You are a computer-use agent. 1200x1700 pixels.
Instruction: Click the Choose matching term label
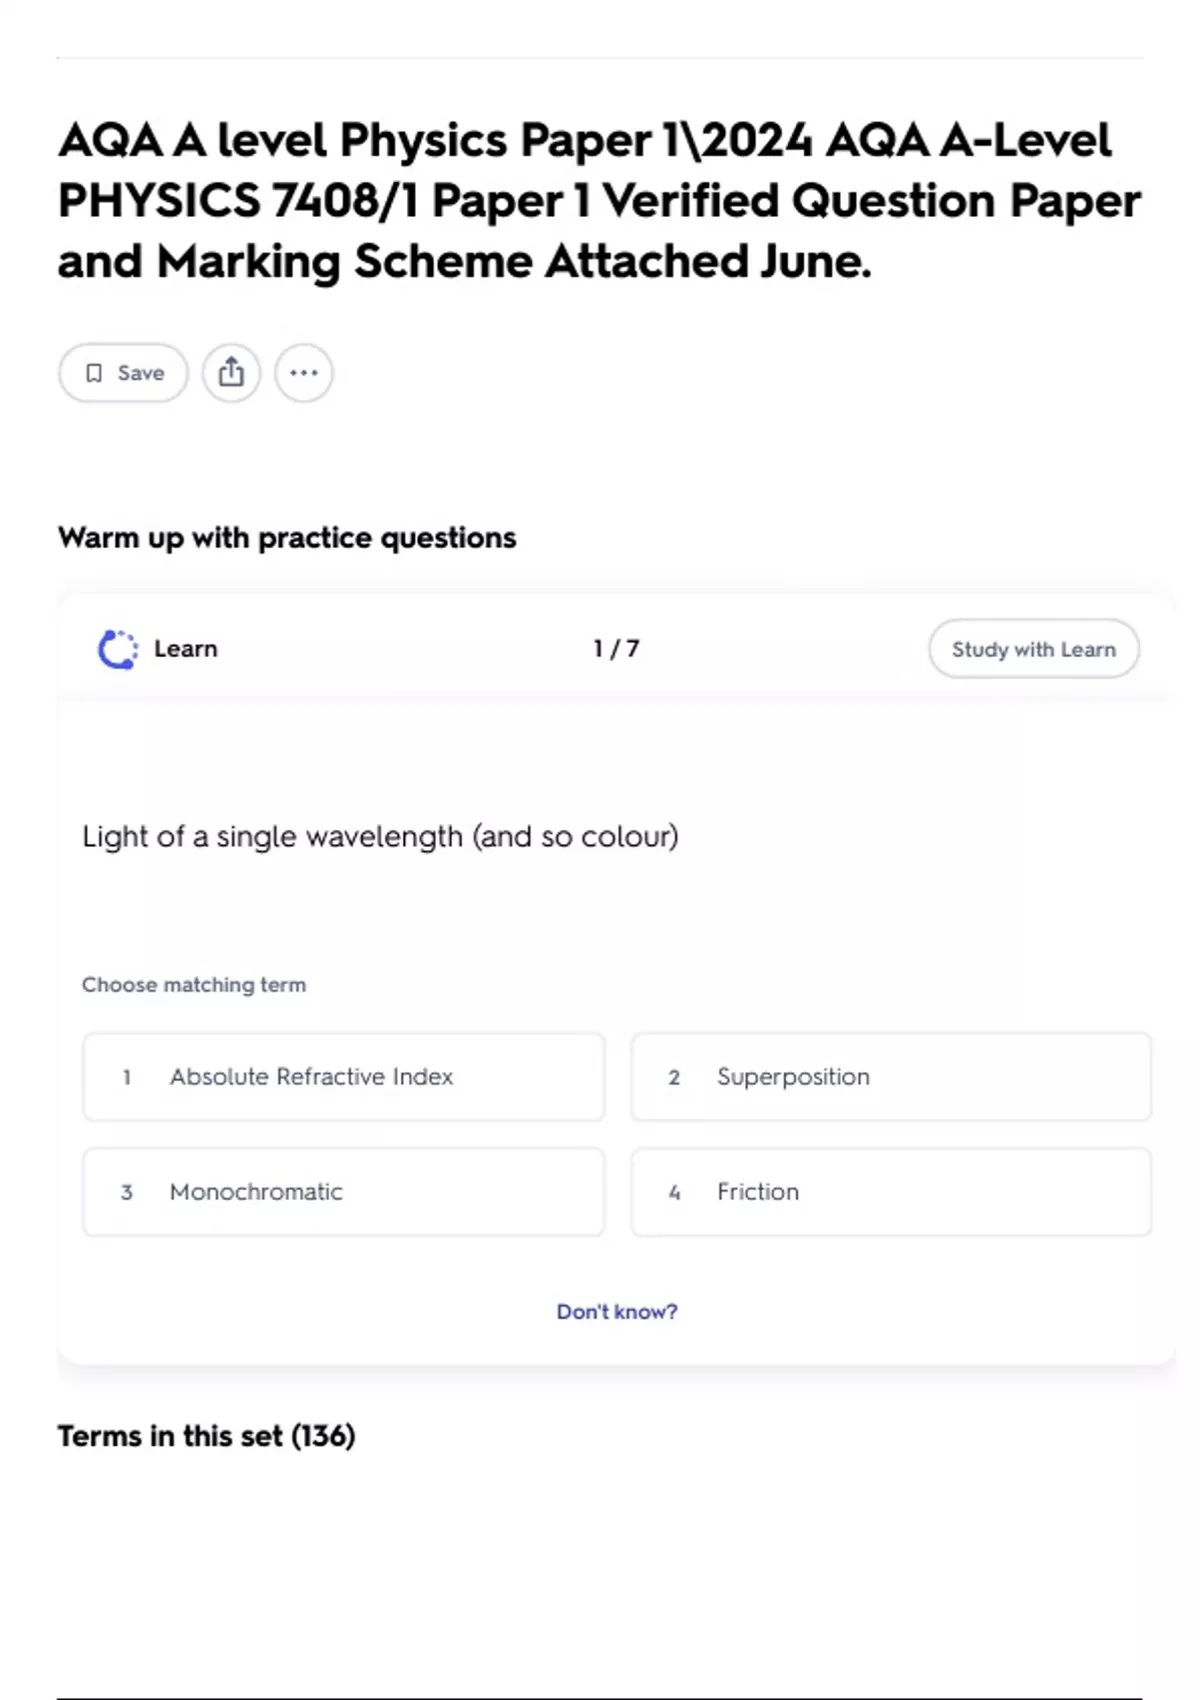coord(194,985)
